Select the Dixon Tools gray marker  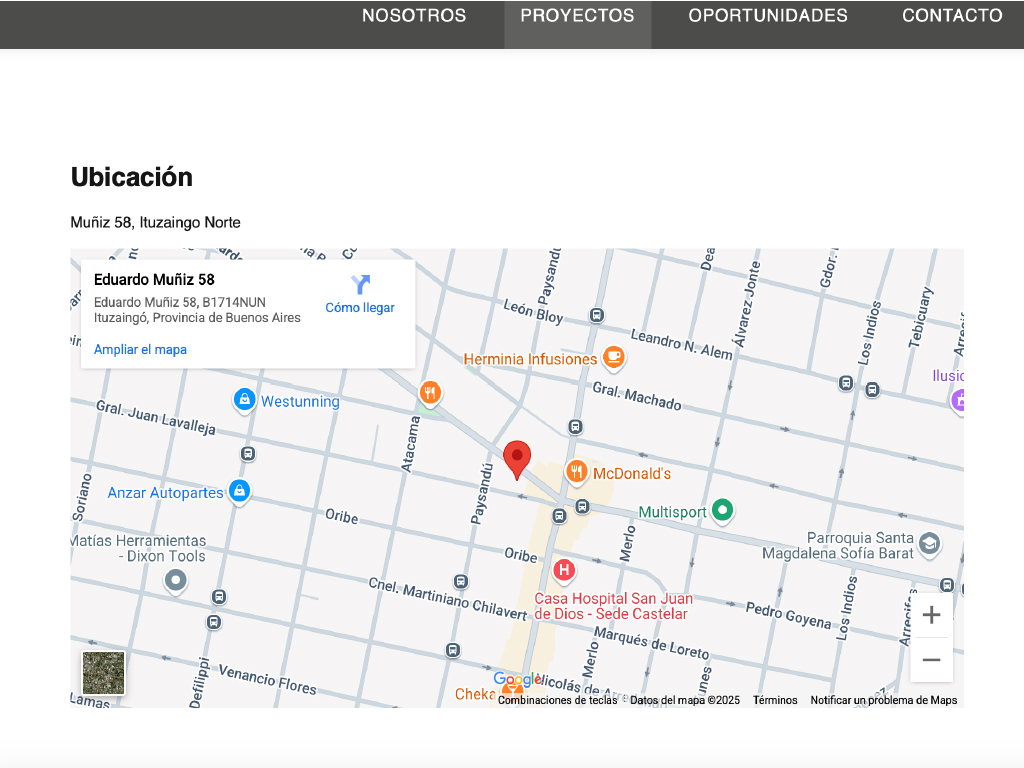176,580
